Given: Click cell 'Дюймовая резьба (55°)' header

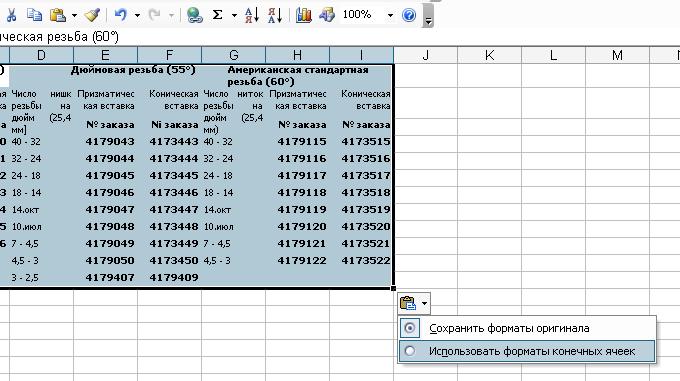Looking at the screenshot, I should click(133, 70).
